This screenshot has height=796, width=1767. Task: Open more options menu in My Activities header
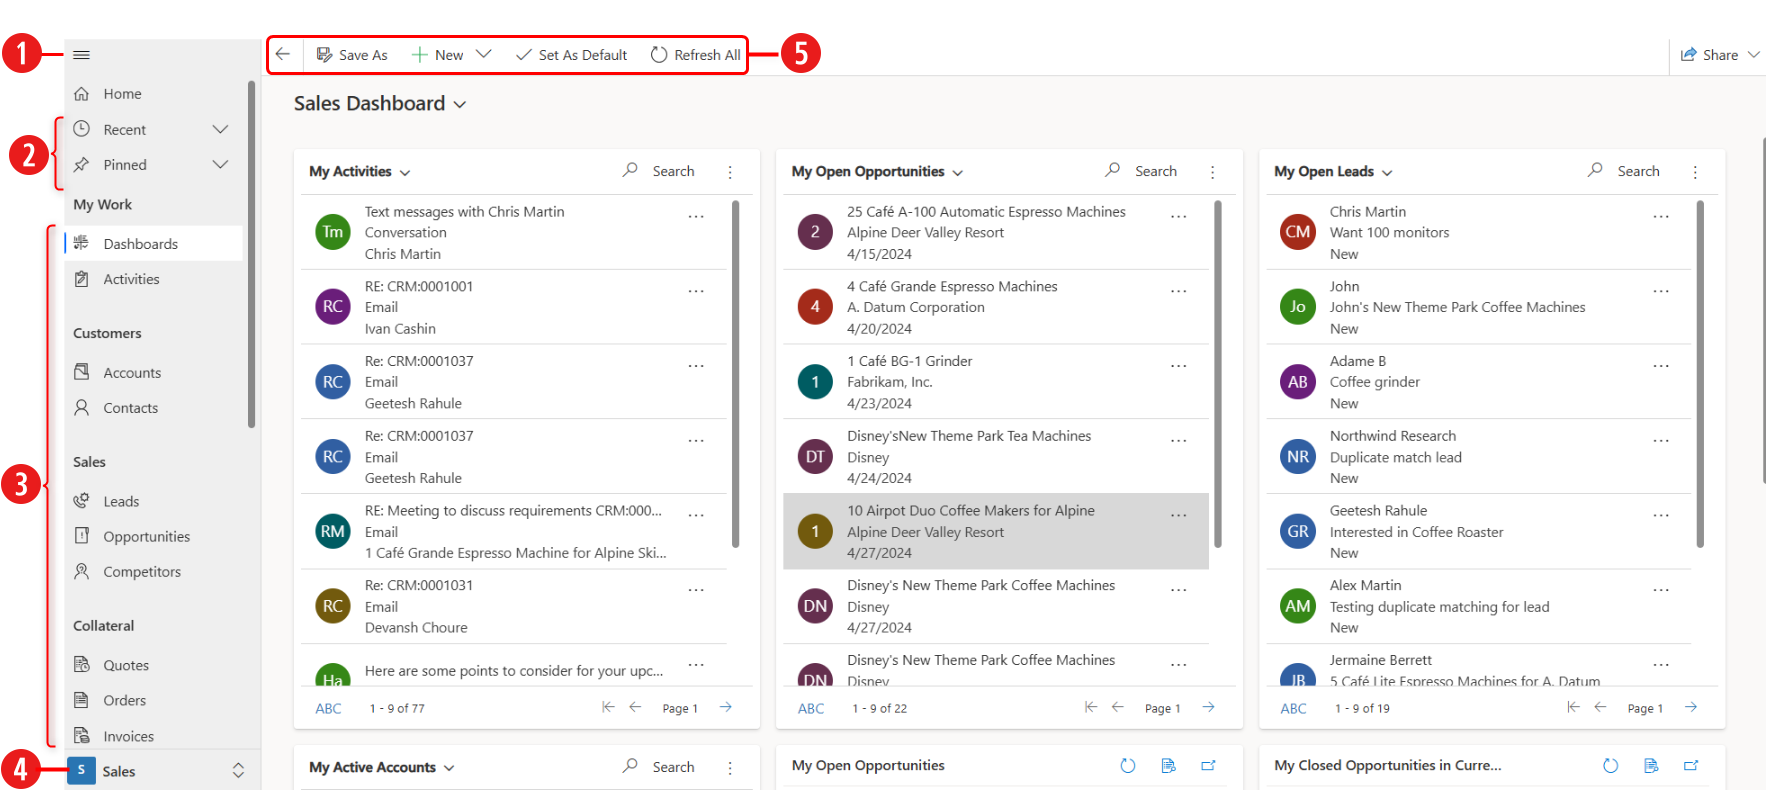pyautogui.click(x=730, y=172)
